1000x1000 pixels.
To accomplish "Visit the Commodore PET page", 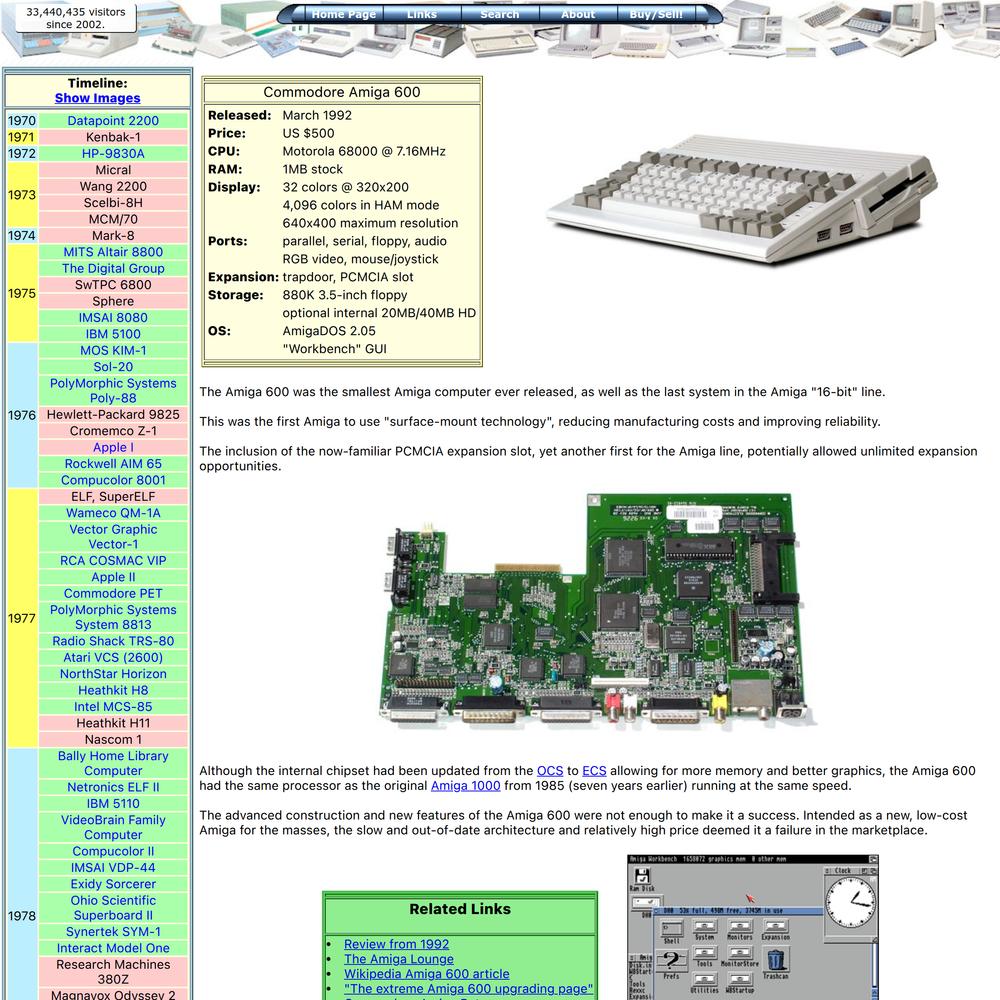I will click(113, 594).
